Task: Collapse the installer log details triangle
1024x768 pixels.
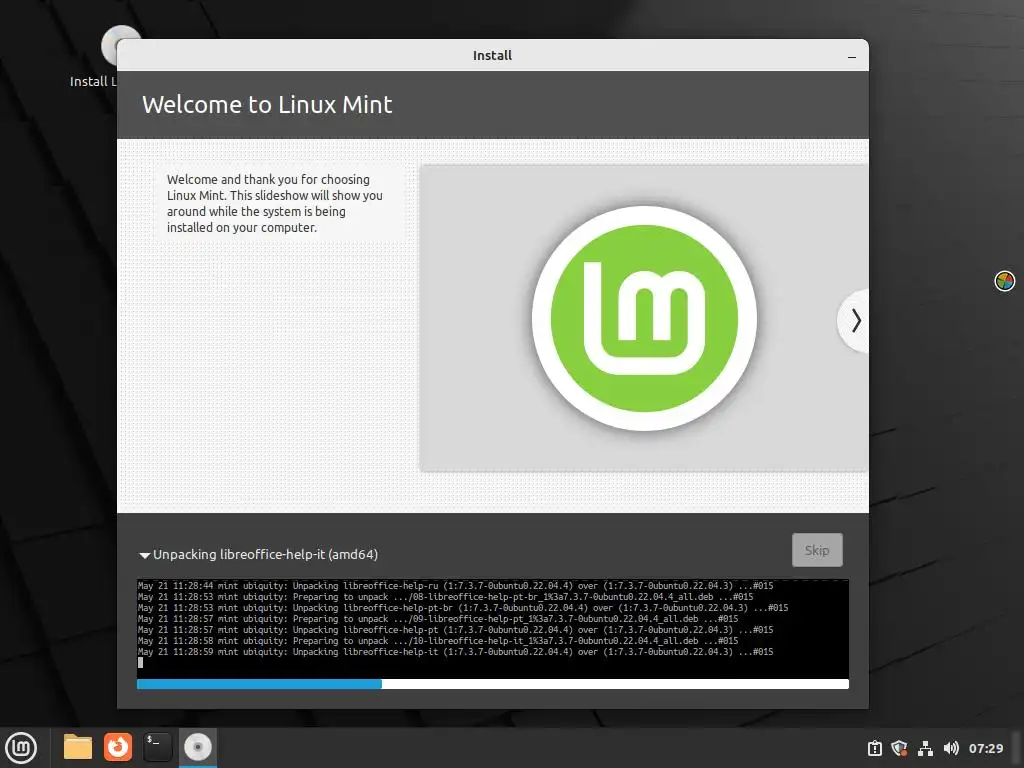Action: click(144, 556)
